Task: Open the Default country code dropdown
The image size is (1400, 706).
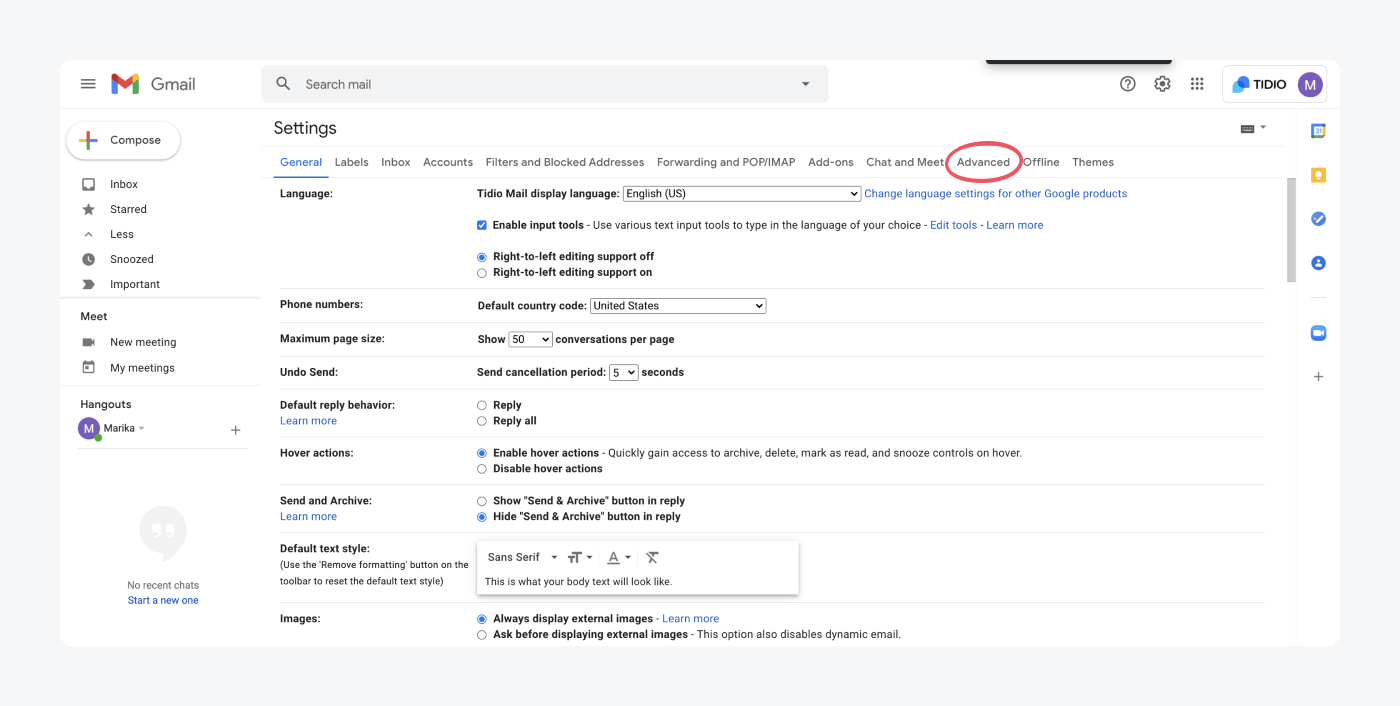Action: [678, 305]
